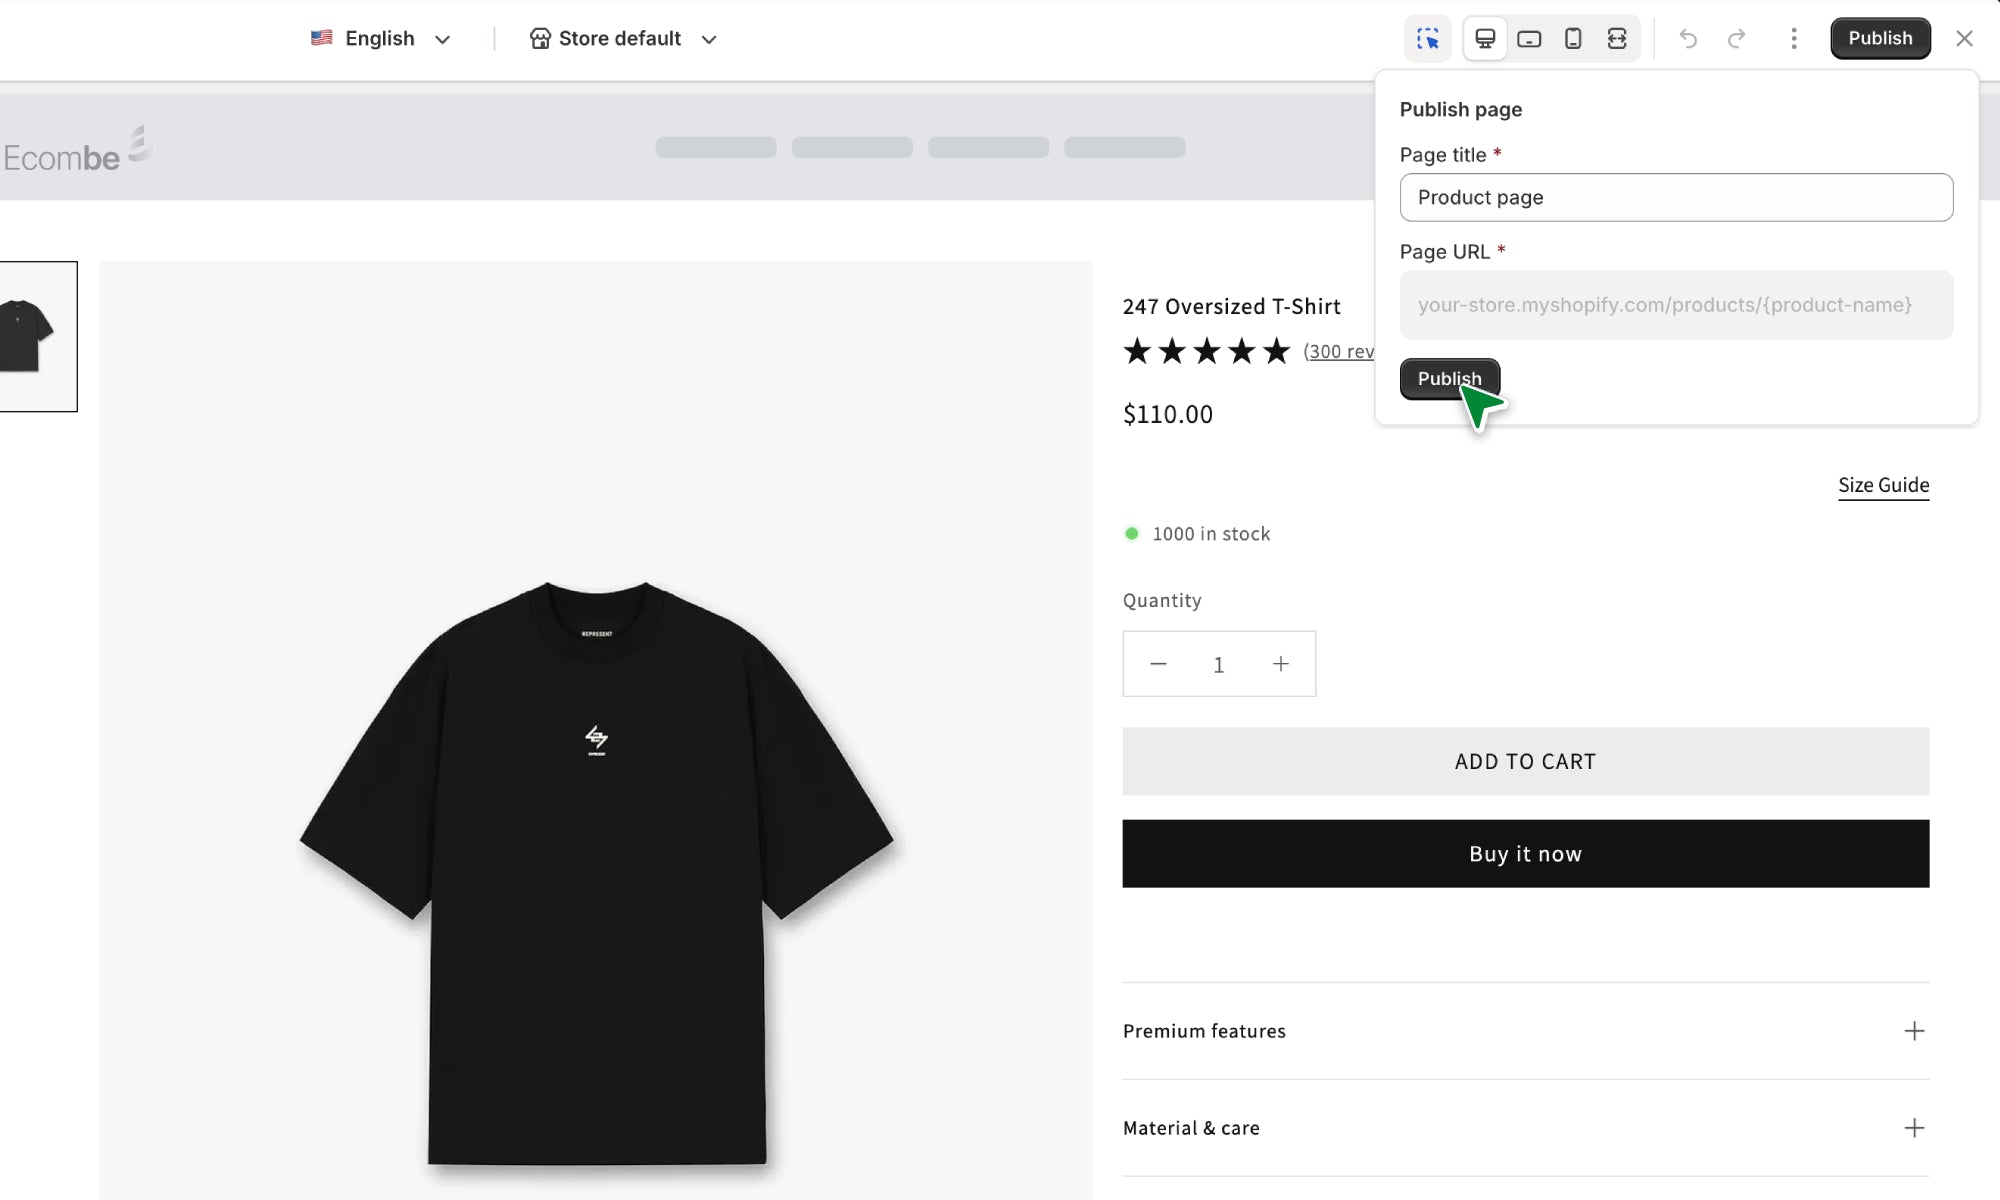Viewport: 2000px width, 1200px height.
Task: Close the editor with X icon
Action: pyautogui.click(x=1964, y=39)
